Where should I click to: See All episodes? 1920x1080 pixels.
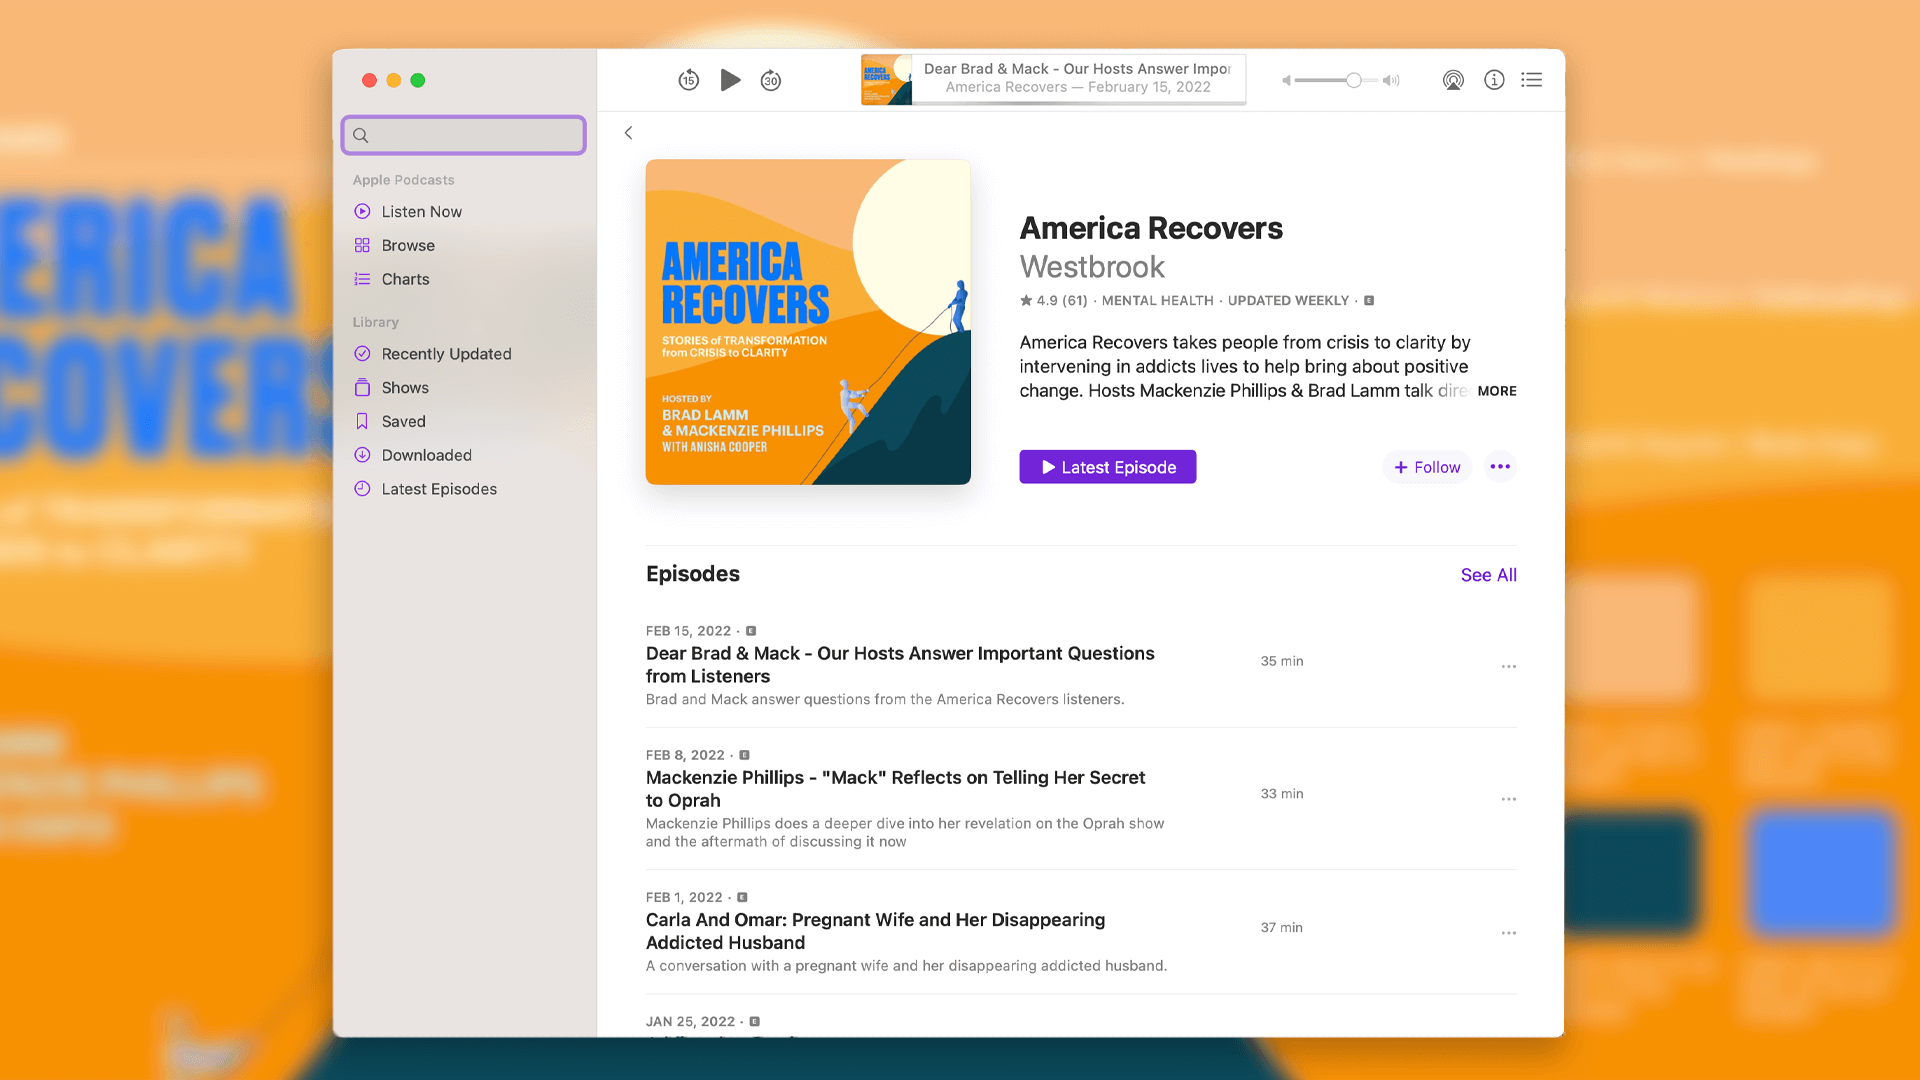coord(1488,575)
